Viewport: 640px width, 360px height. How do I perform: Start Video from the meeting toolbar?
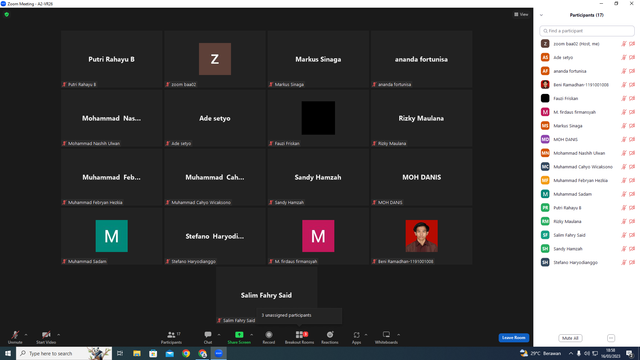pyautogui.click(x=46, y=337)
